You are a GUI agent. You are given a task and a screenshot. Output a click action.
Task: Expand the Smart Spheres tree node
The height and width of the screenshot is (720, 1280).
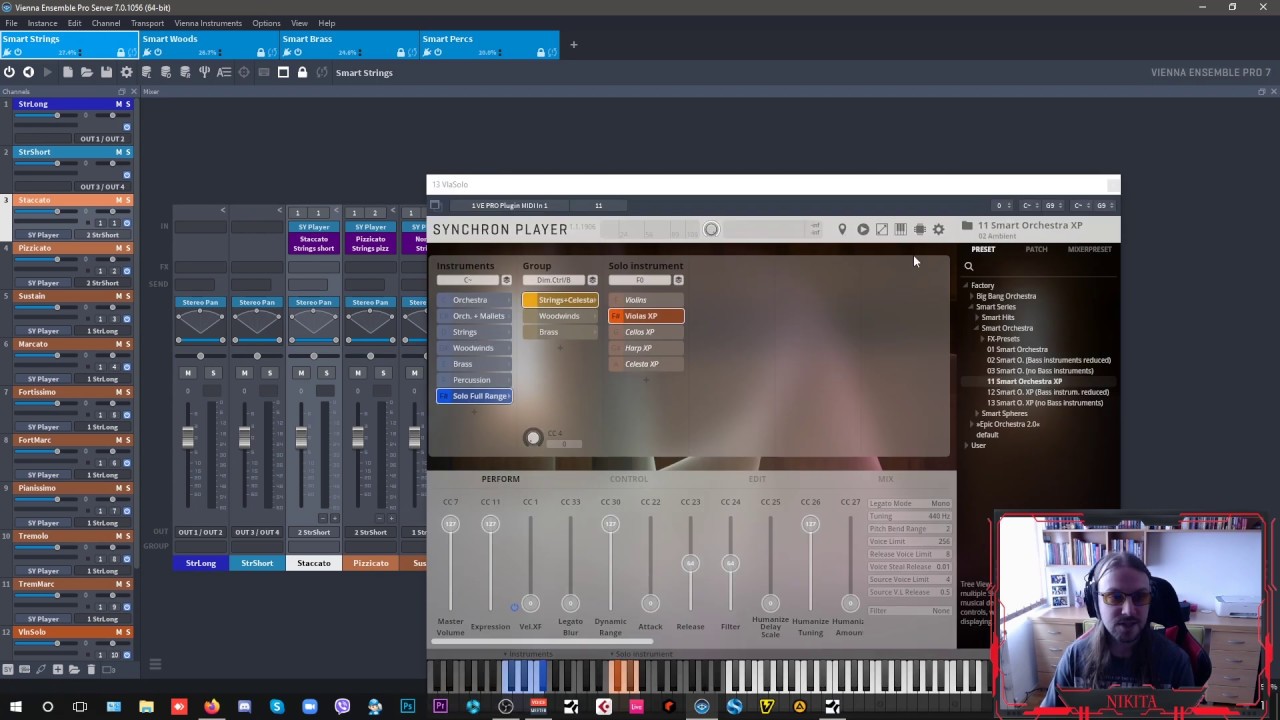tap(977, 413)
